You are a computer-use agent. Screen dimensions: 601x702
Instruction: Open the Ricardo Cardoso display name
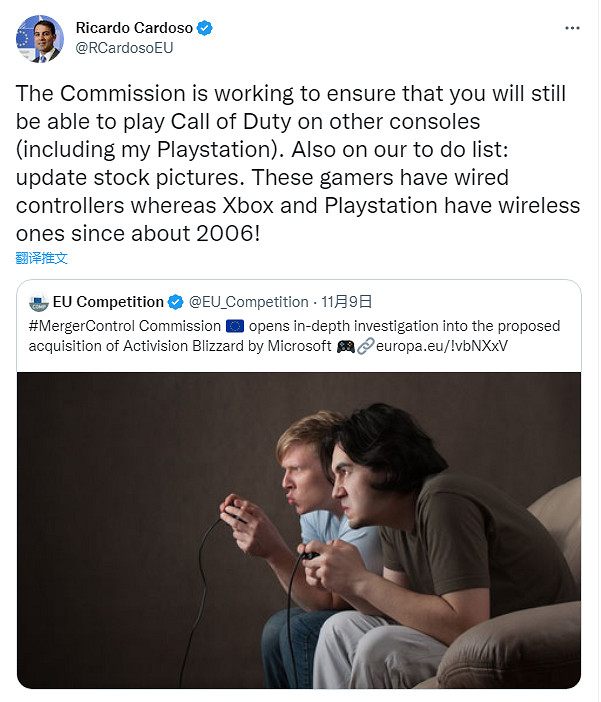134,28
